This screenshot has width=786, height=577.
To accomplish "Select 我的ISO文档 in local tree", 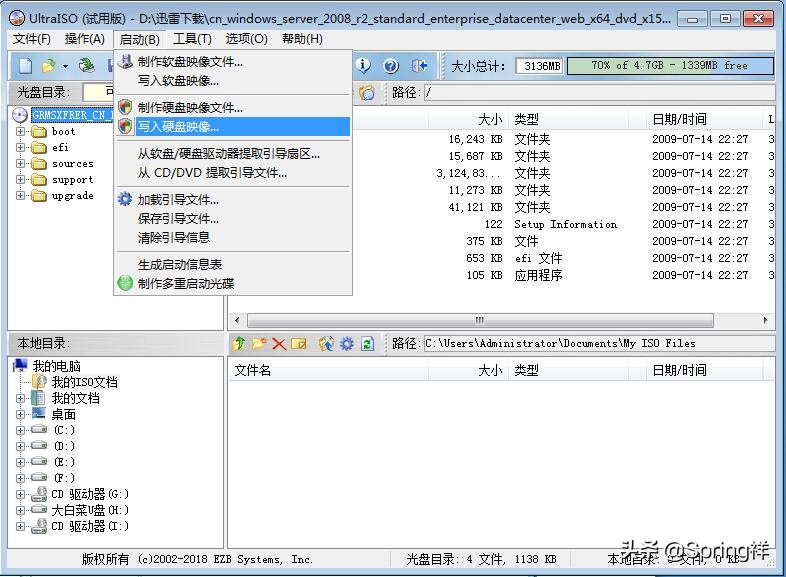I will coord(85,382).
